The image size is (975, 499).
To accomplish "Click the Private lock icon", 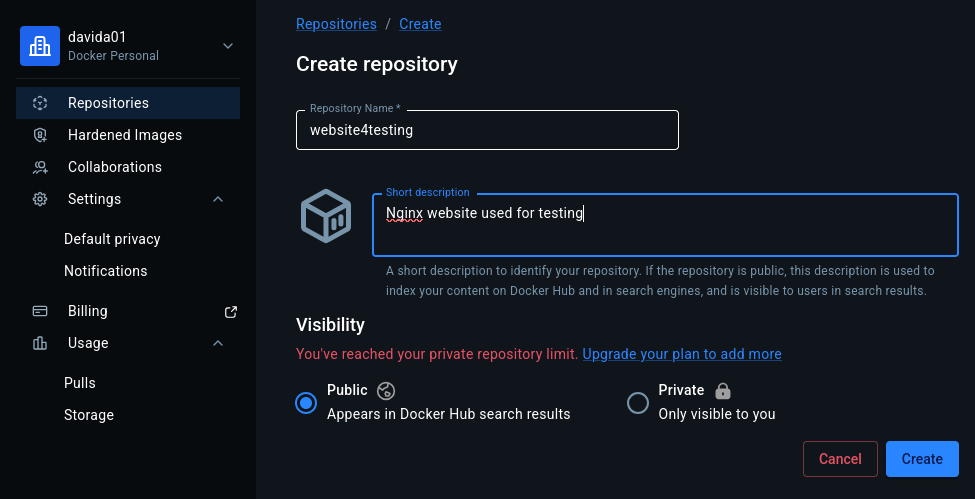I will [723, 391].
